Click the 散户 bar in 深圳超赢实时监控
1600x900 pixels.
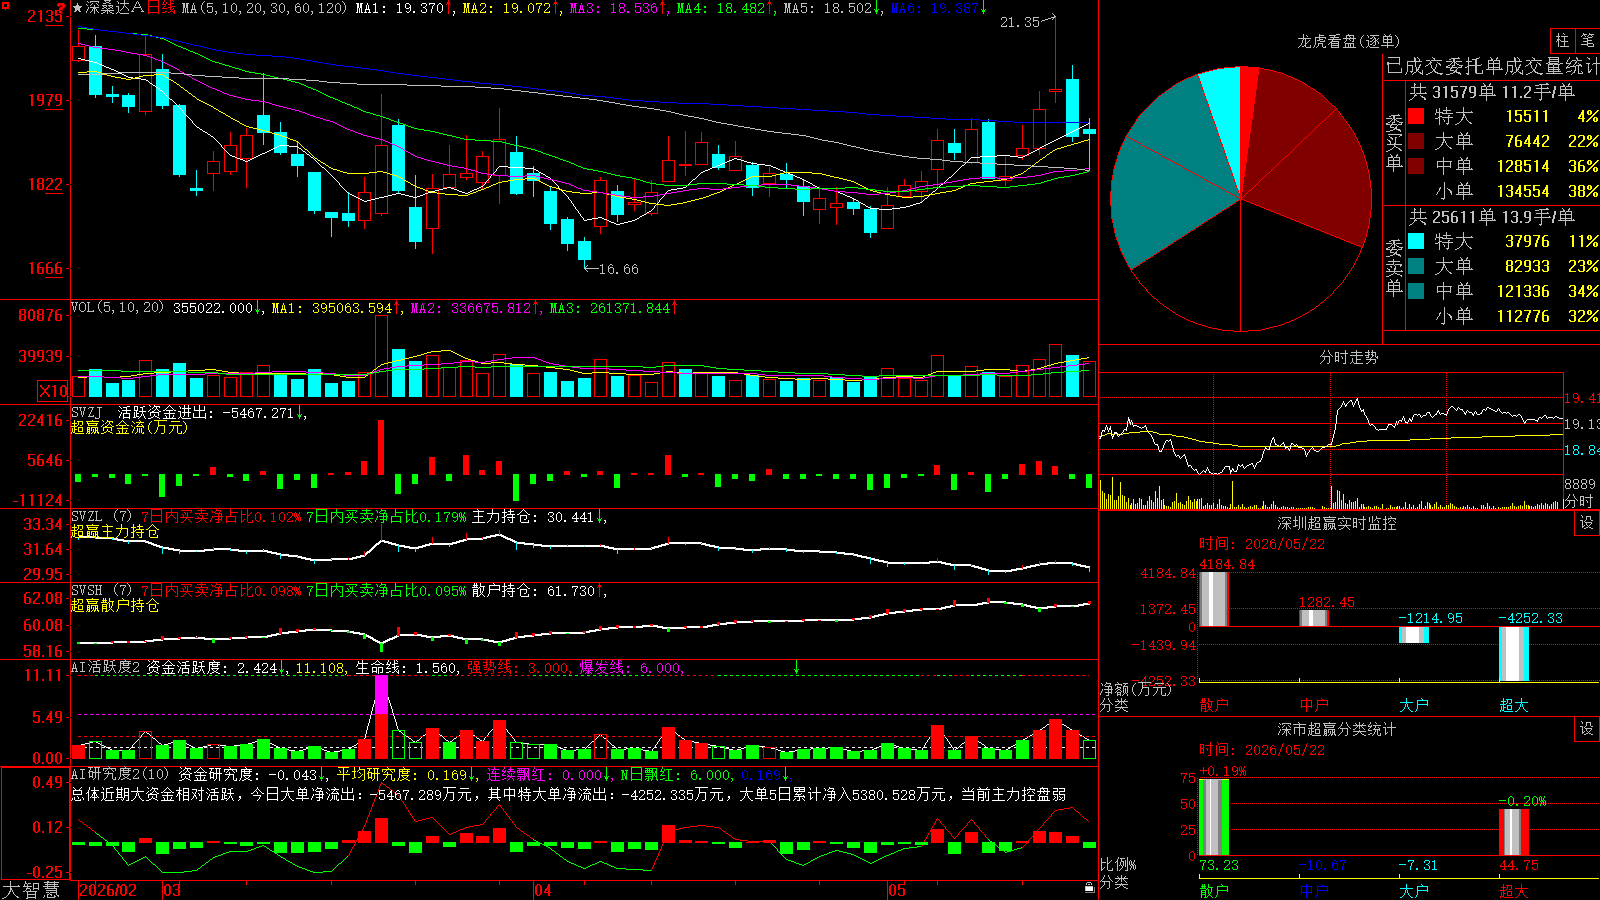click(x=1213, y=599)
